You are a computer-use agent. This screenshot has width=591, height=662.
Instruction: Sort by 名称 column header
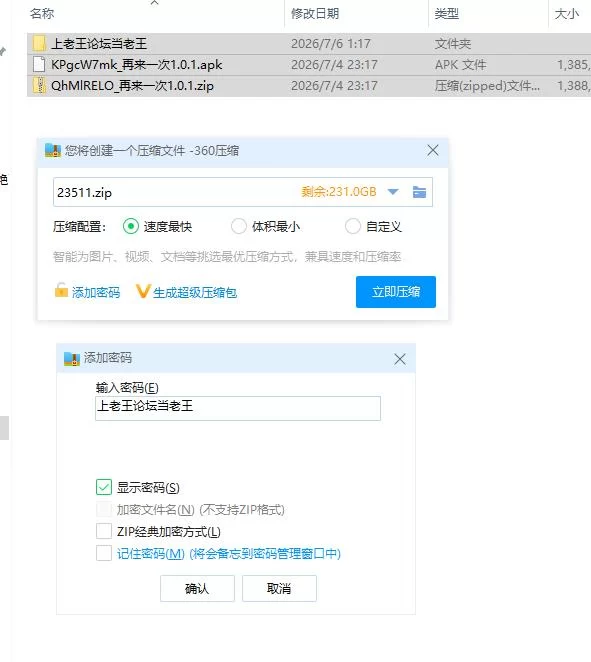pyautogui.click(x=42, y=14)
